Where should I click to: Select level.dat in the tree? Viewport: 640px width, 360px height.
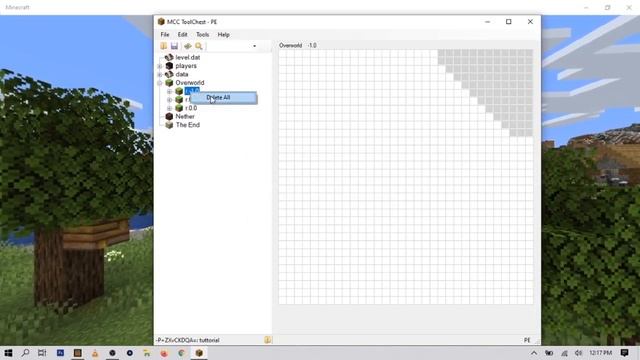[188, 58]
